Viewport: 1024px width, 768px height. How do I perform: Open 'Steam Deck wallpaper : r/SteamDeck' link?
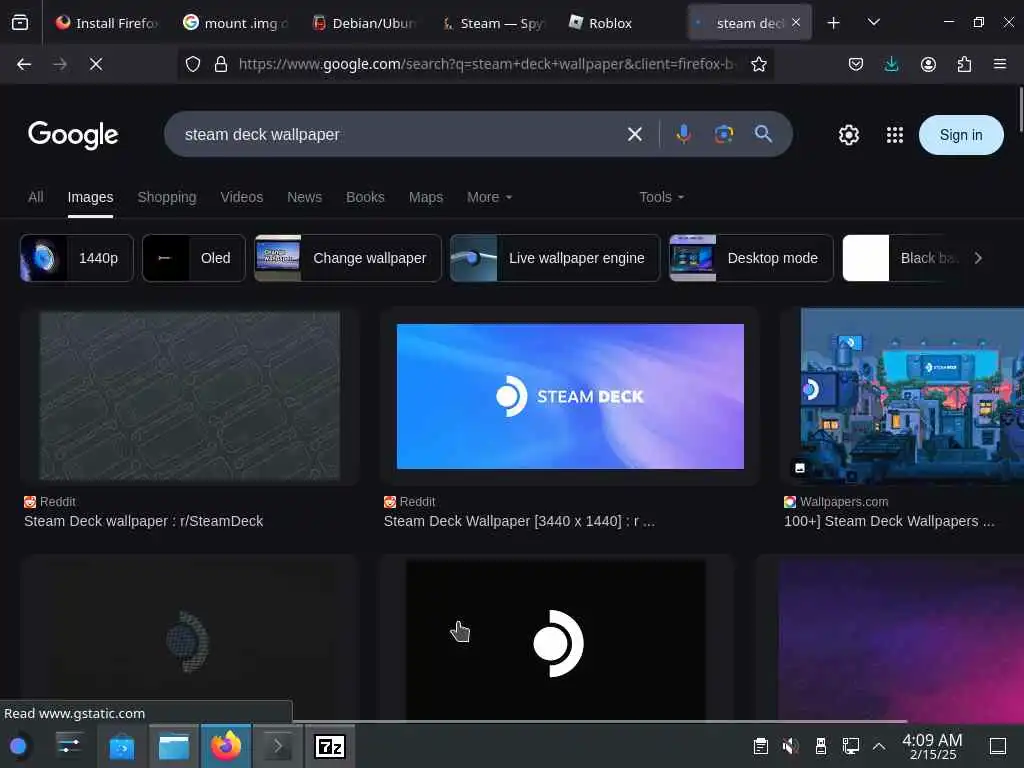point(144,521)
